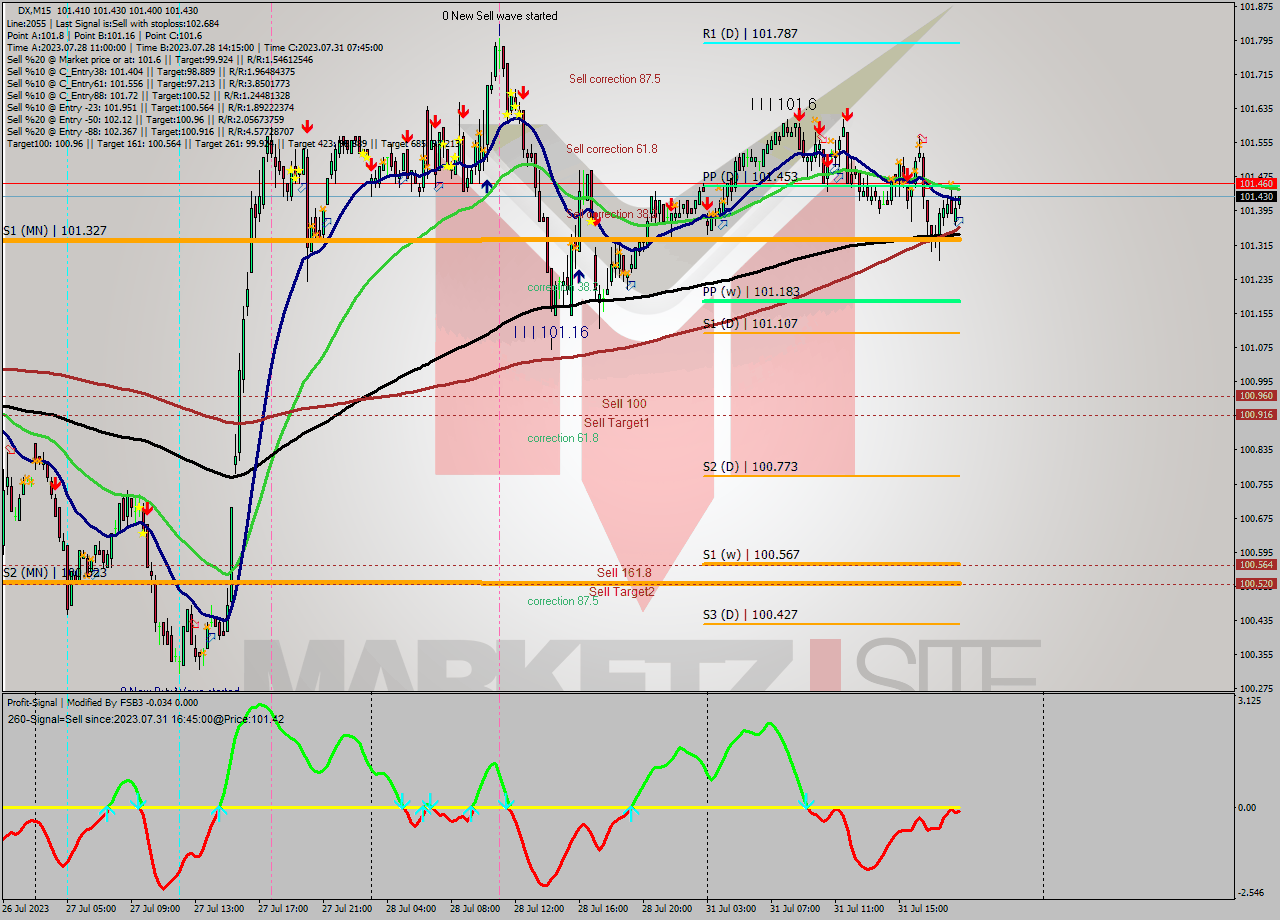Viewport: 1280px width, 920px height.
Task: Select the '| | | 101.6' high marker text
Action: click(x=784, y=104)
